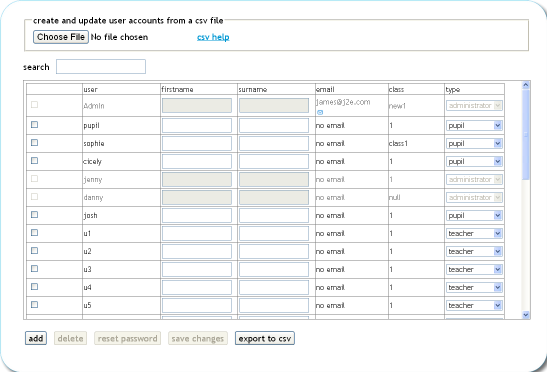Tick the u5 row checkbox
The width and height of the screenshot is (547, 372).
tap(34, 305)
